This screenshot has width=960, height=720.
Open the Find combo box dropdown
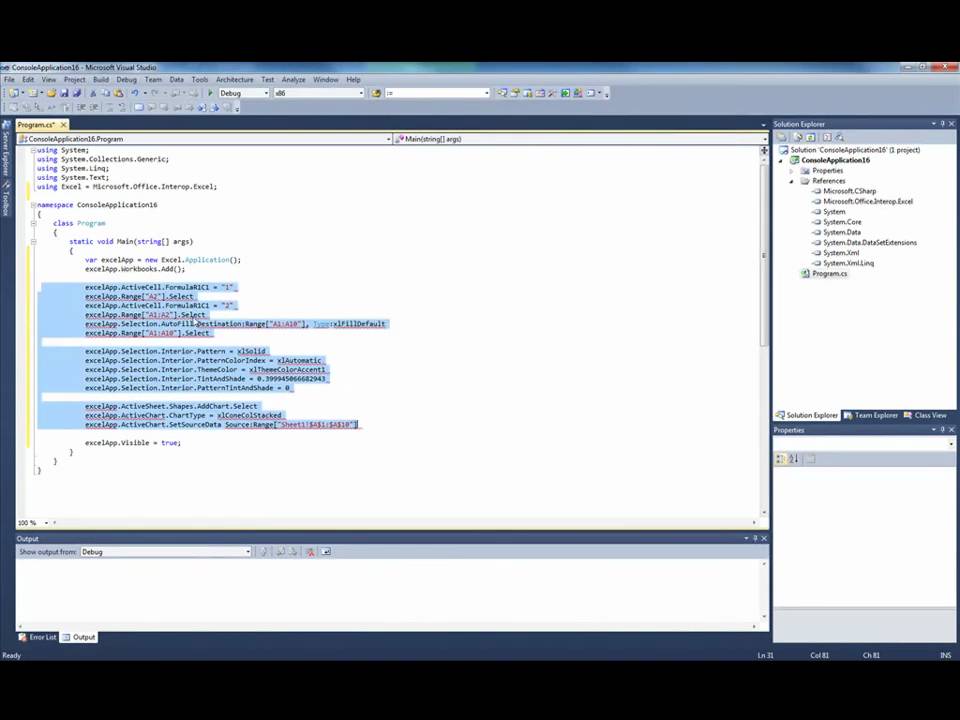click(487, 93)
